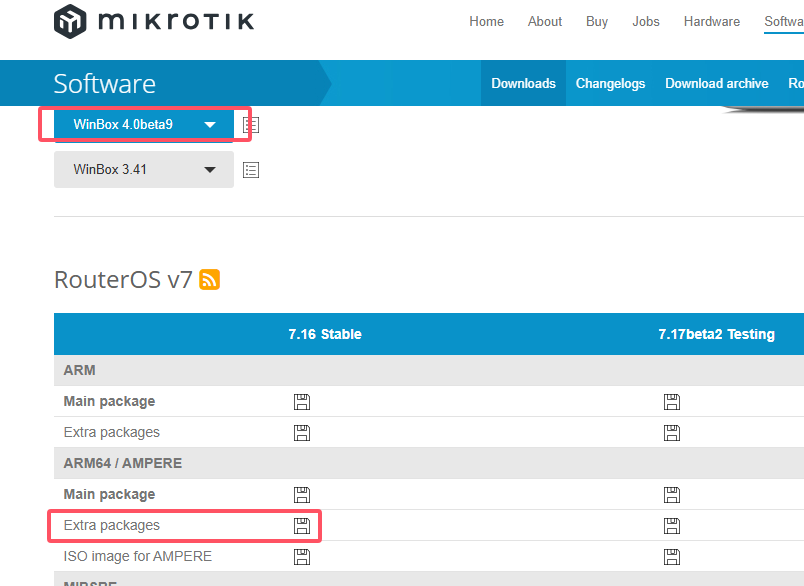The width and height of the screenshot is (804, 586).
Task: Switch to the Changelogs tab
Action: pos(610,83)
